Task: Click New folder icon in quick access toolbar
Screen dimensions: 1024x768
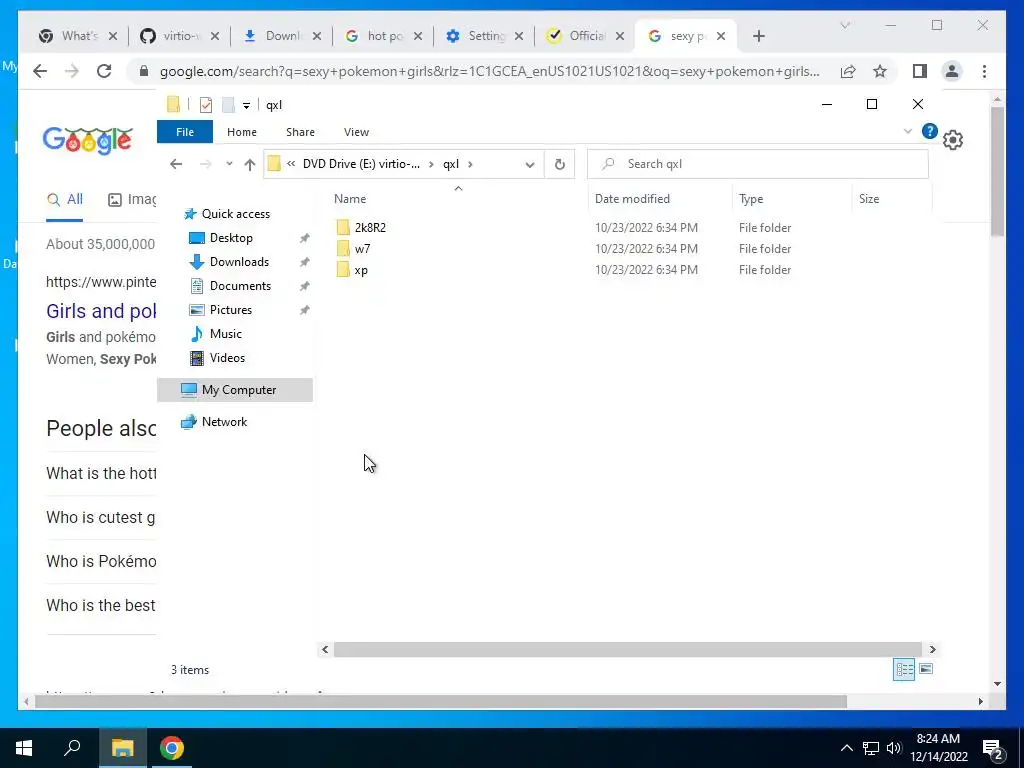Action: [228, 104]
